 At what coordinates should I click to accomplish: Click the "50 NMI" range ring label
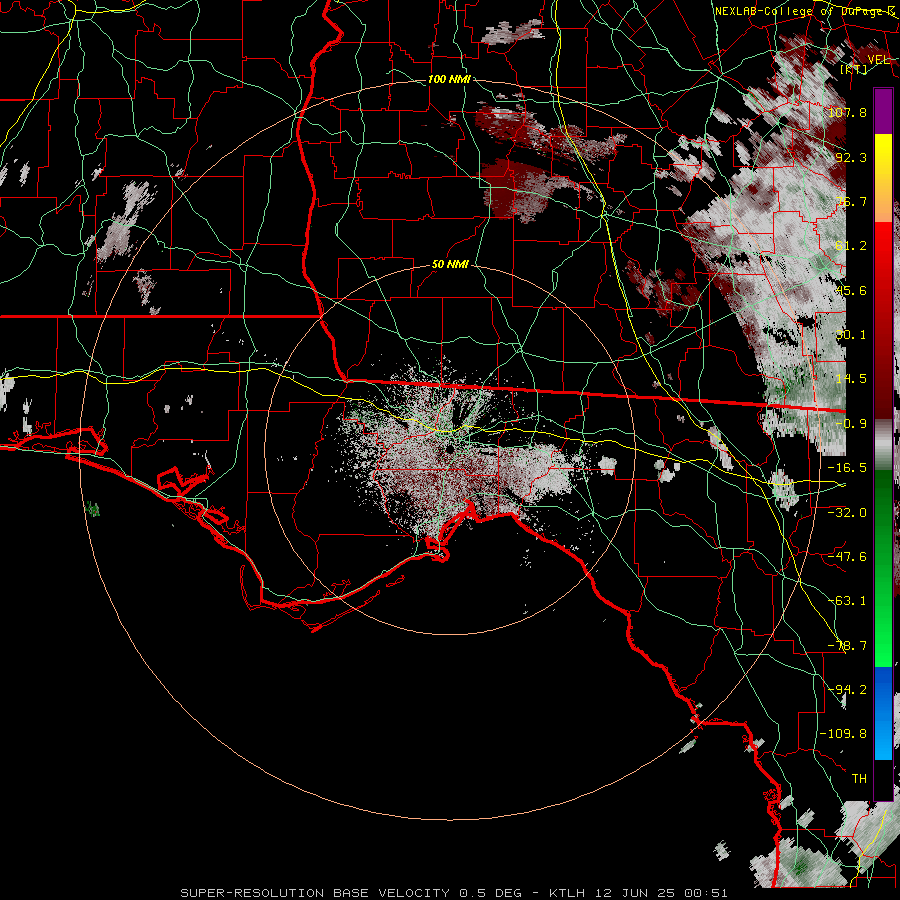450,264
